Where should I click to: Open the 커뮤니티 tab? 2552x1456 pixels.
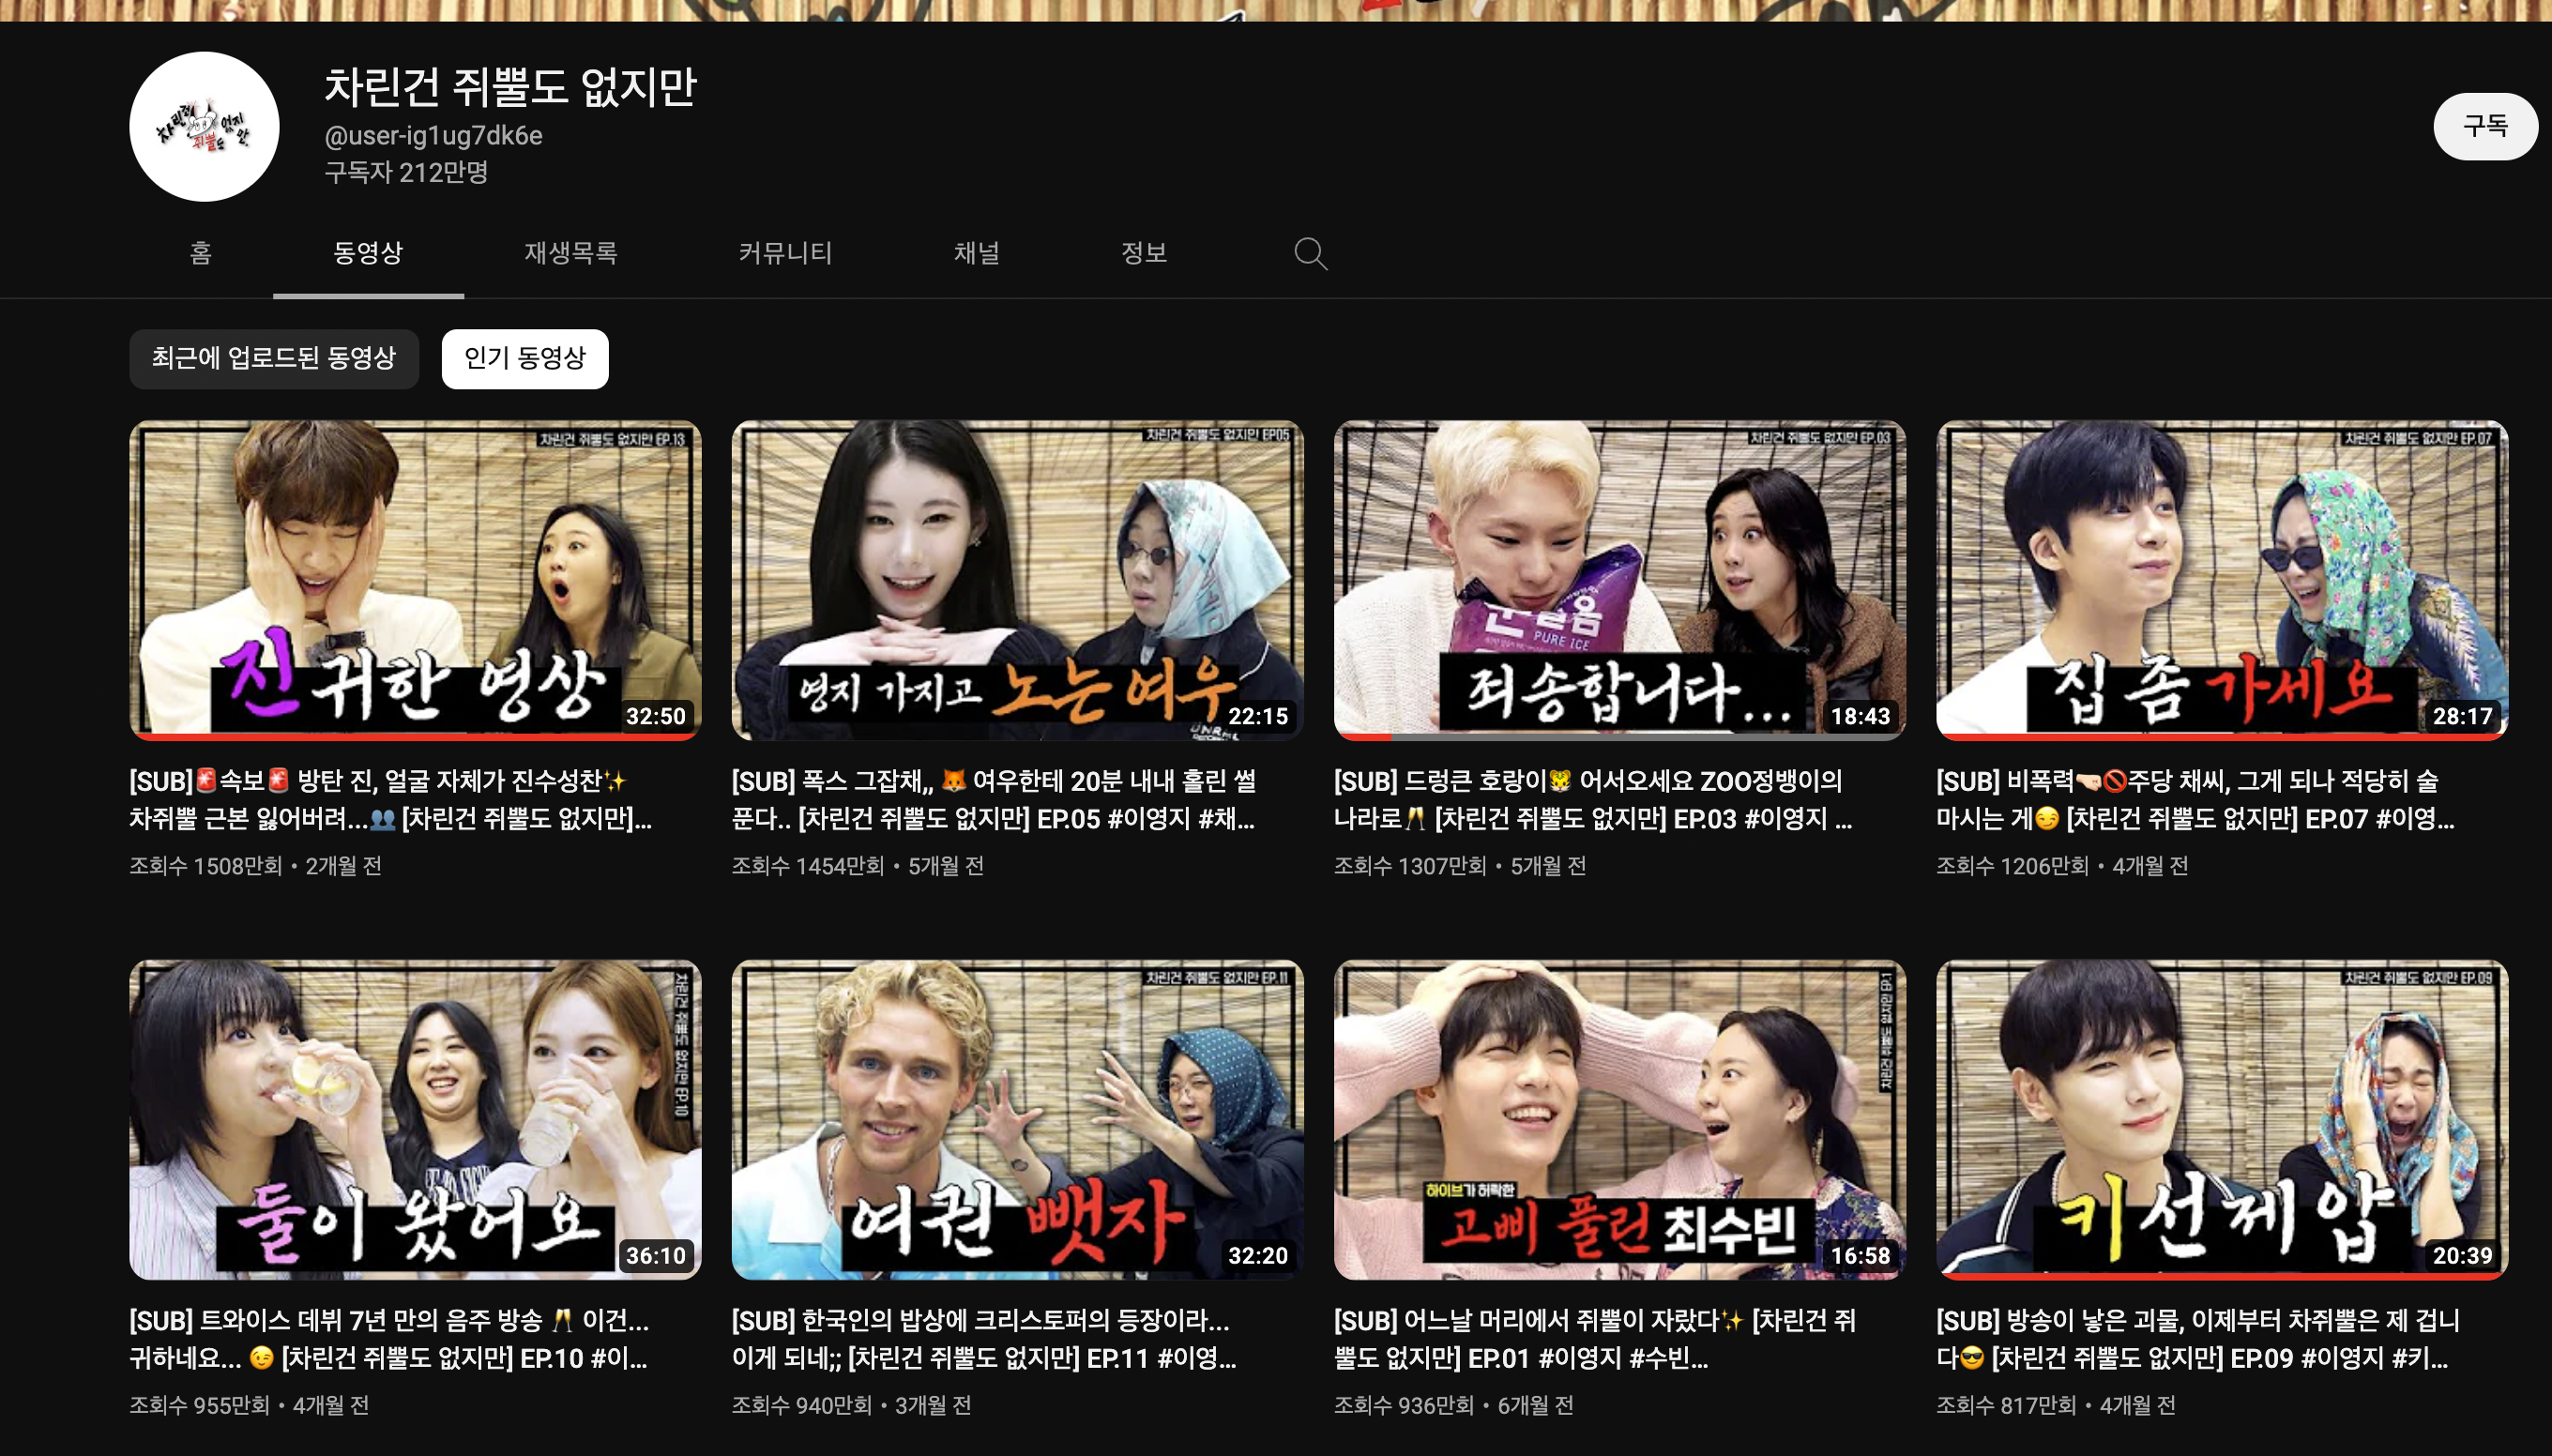785,253
